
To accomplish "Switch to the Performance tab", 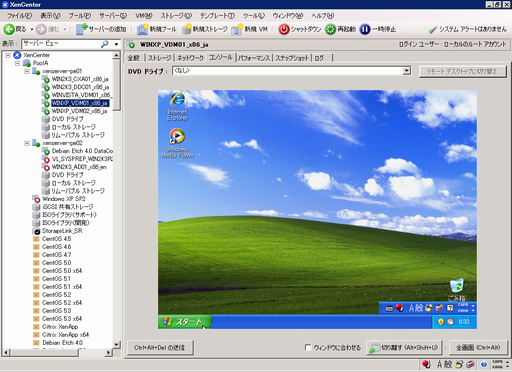I will coord(254,58).
